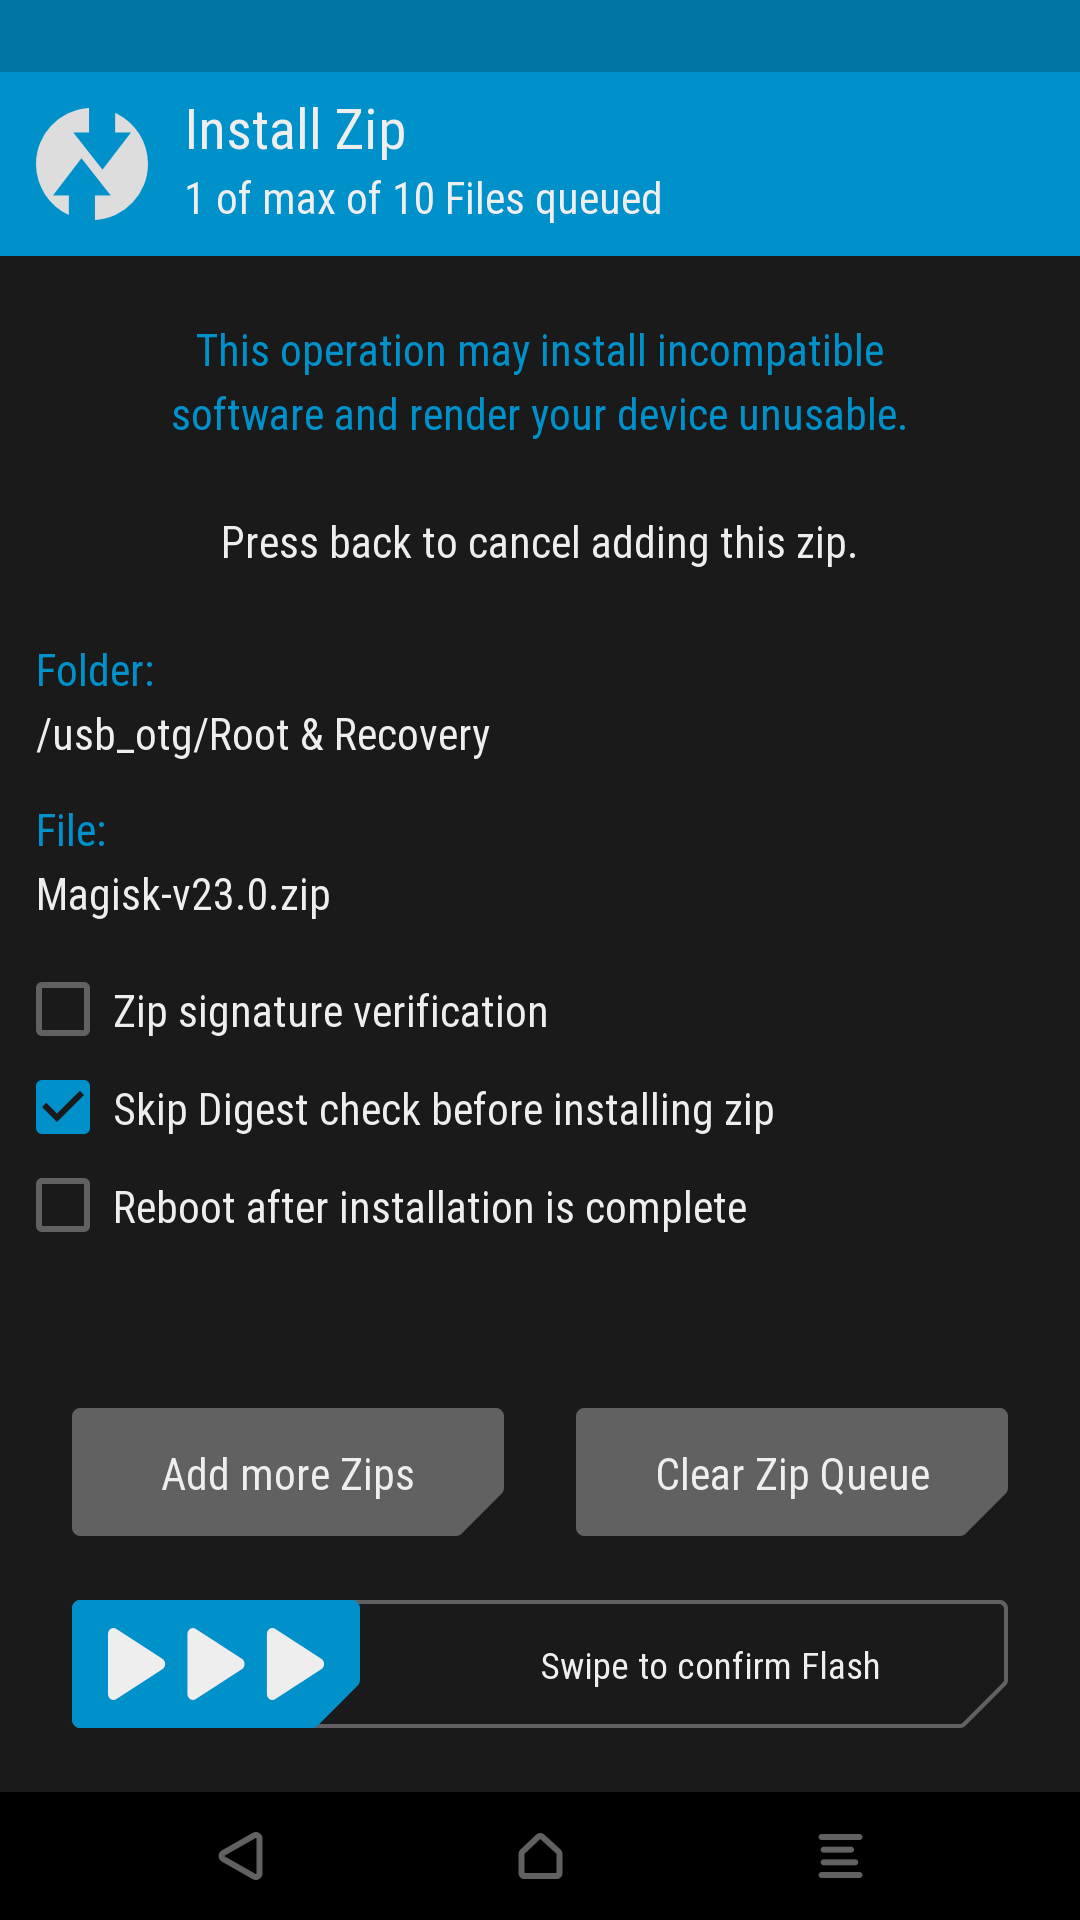Uncheck the Skip Digest check box

tap(63, 1107)
